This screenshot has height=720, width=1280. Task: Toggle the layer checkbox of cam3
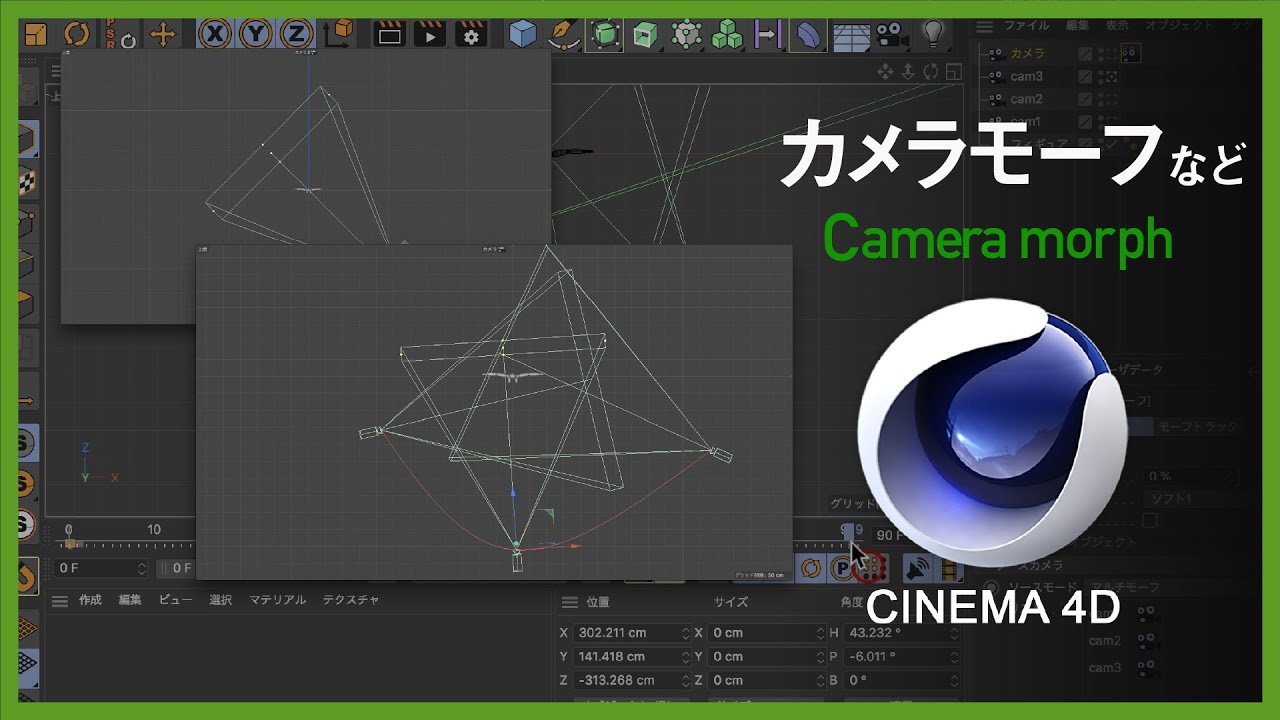(1085, 76)
